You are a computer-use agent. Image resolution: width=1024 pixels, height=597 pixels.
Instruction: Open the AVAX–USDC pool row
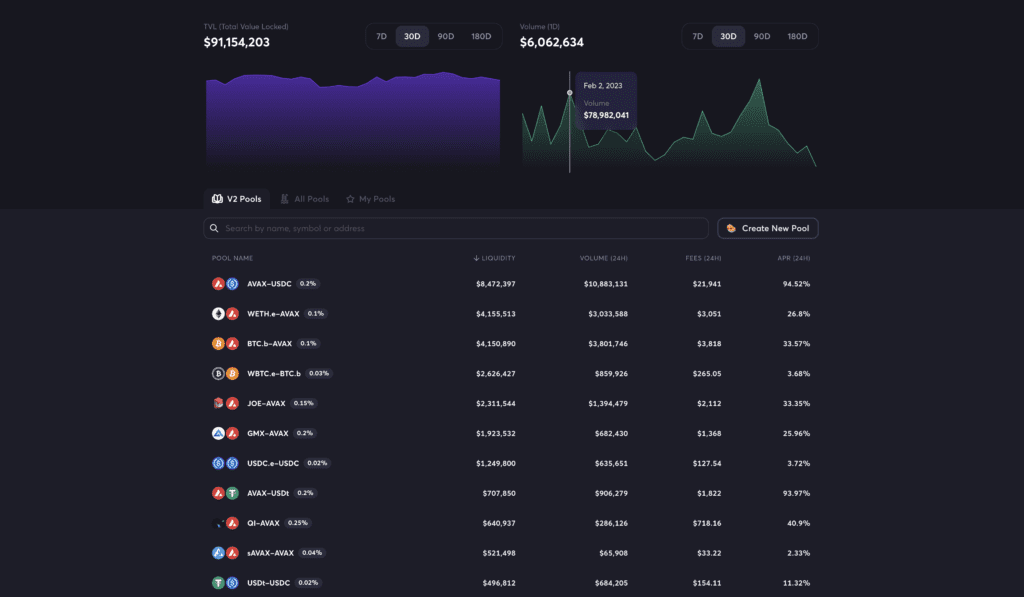[511, 284]
